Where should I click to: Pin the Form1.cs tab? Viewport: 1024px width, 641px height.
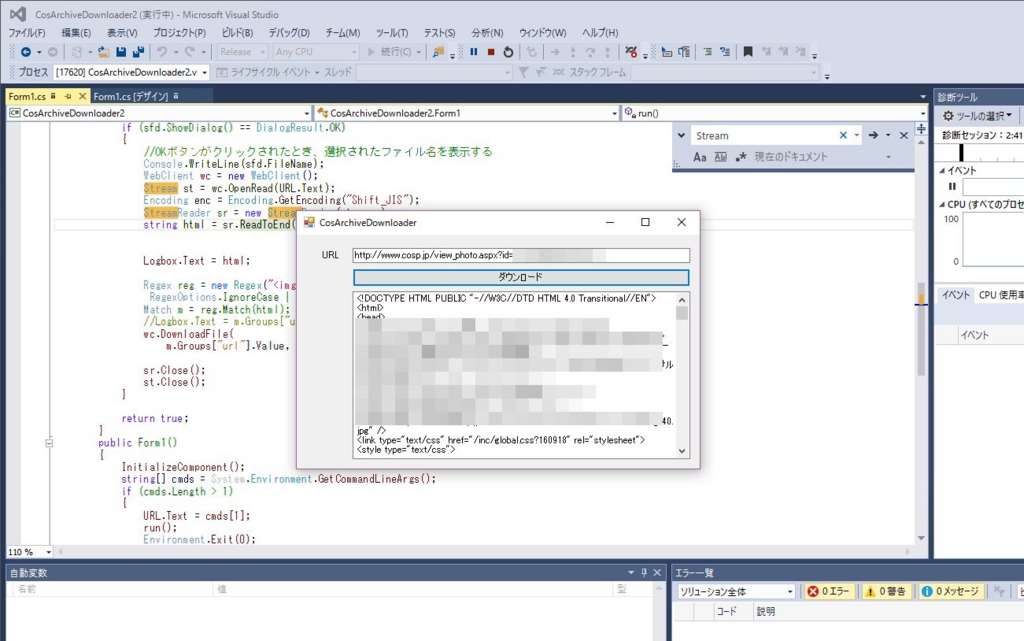pos(68,96)
